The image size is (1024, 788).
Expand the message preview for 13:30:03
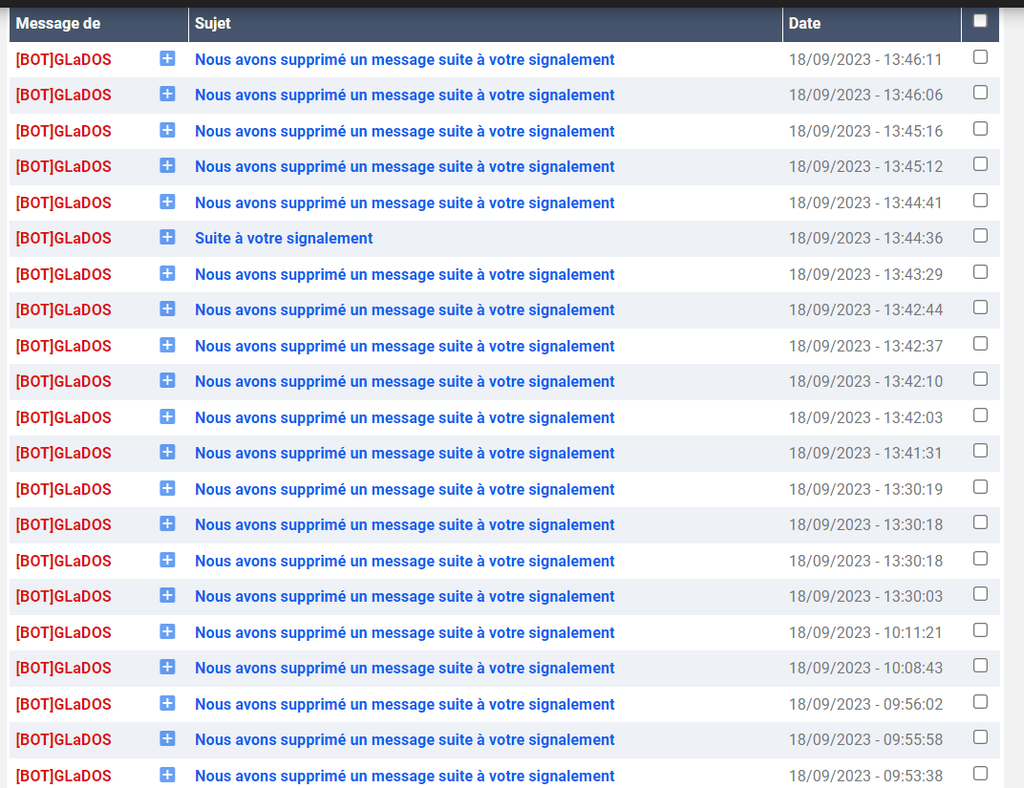point(167,595)
